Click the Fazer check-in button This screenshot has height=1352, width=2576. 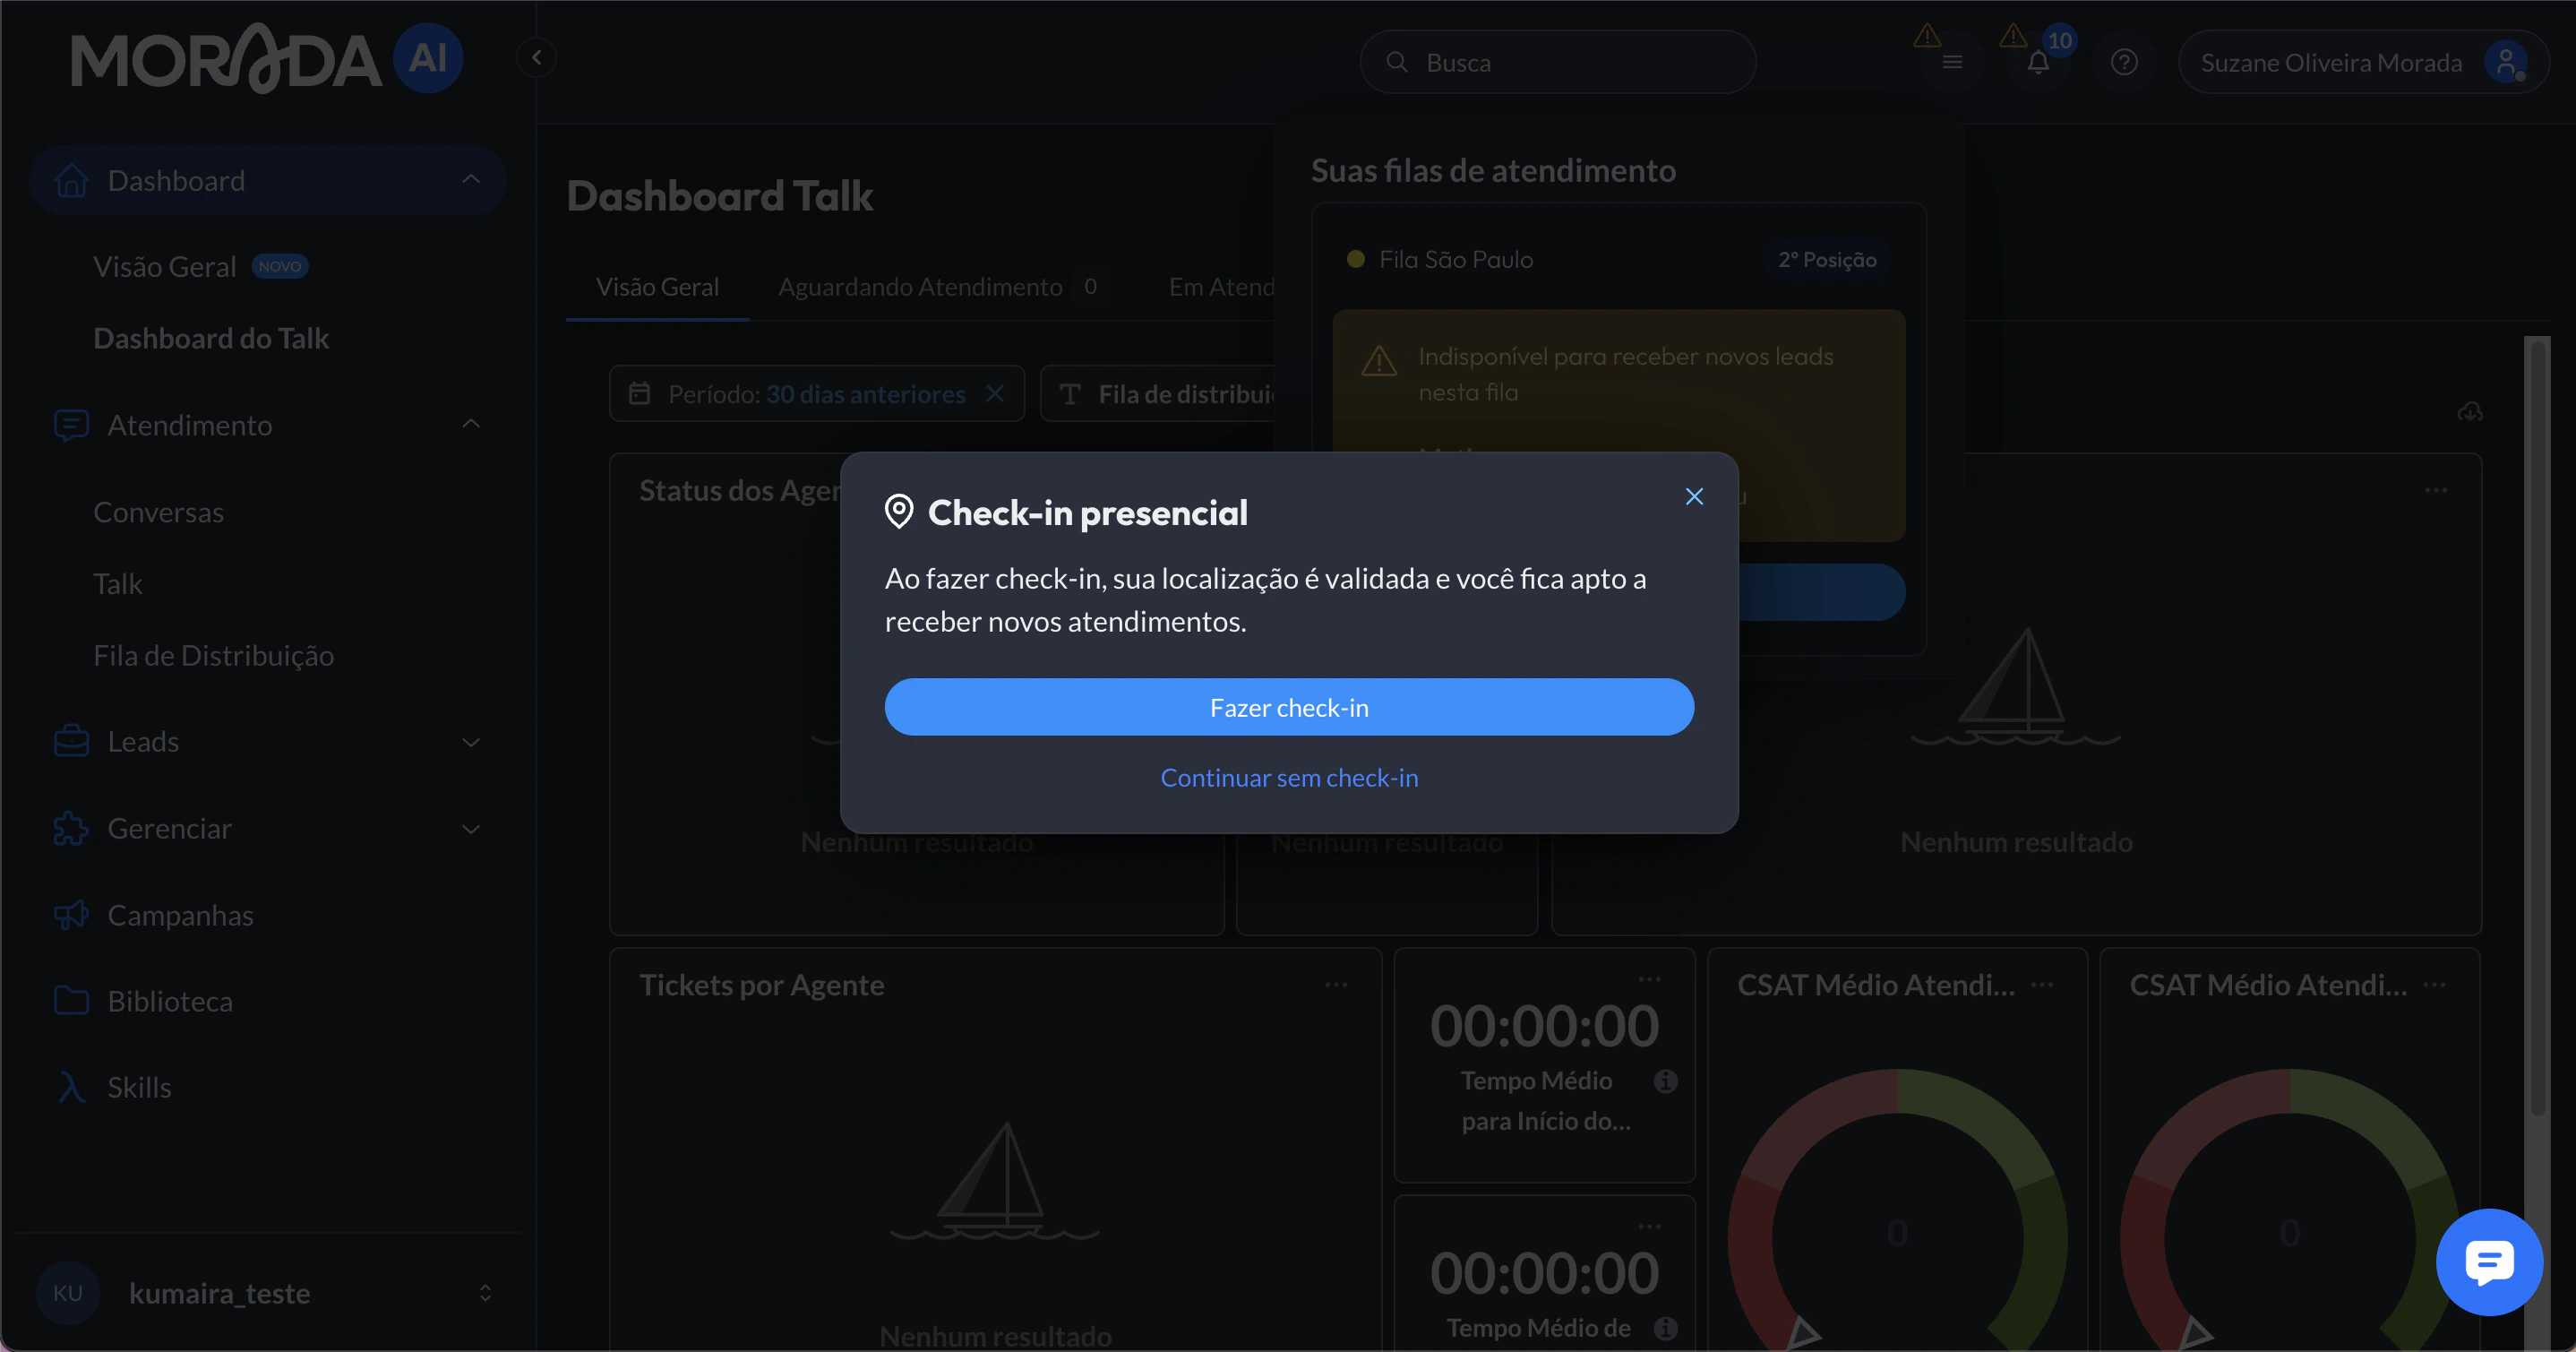(1288, 707)
